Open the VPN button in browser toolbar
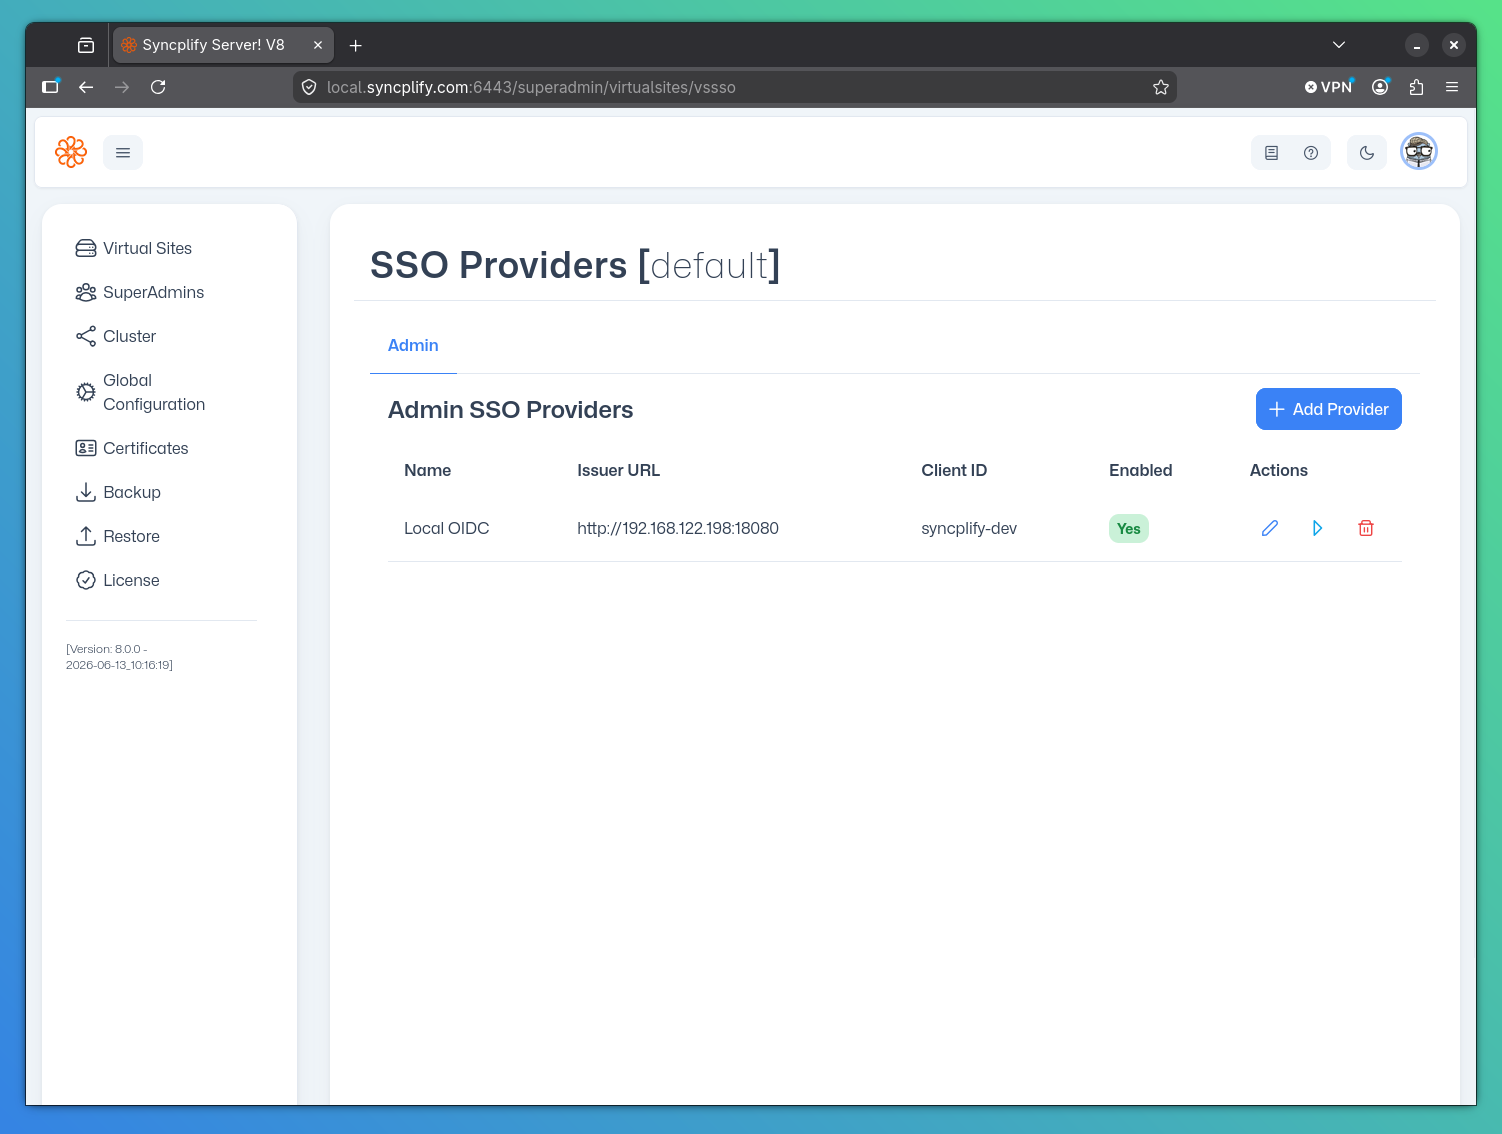1502x1134 pixels. pyautogui.click(x=1328, y=87)
